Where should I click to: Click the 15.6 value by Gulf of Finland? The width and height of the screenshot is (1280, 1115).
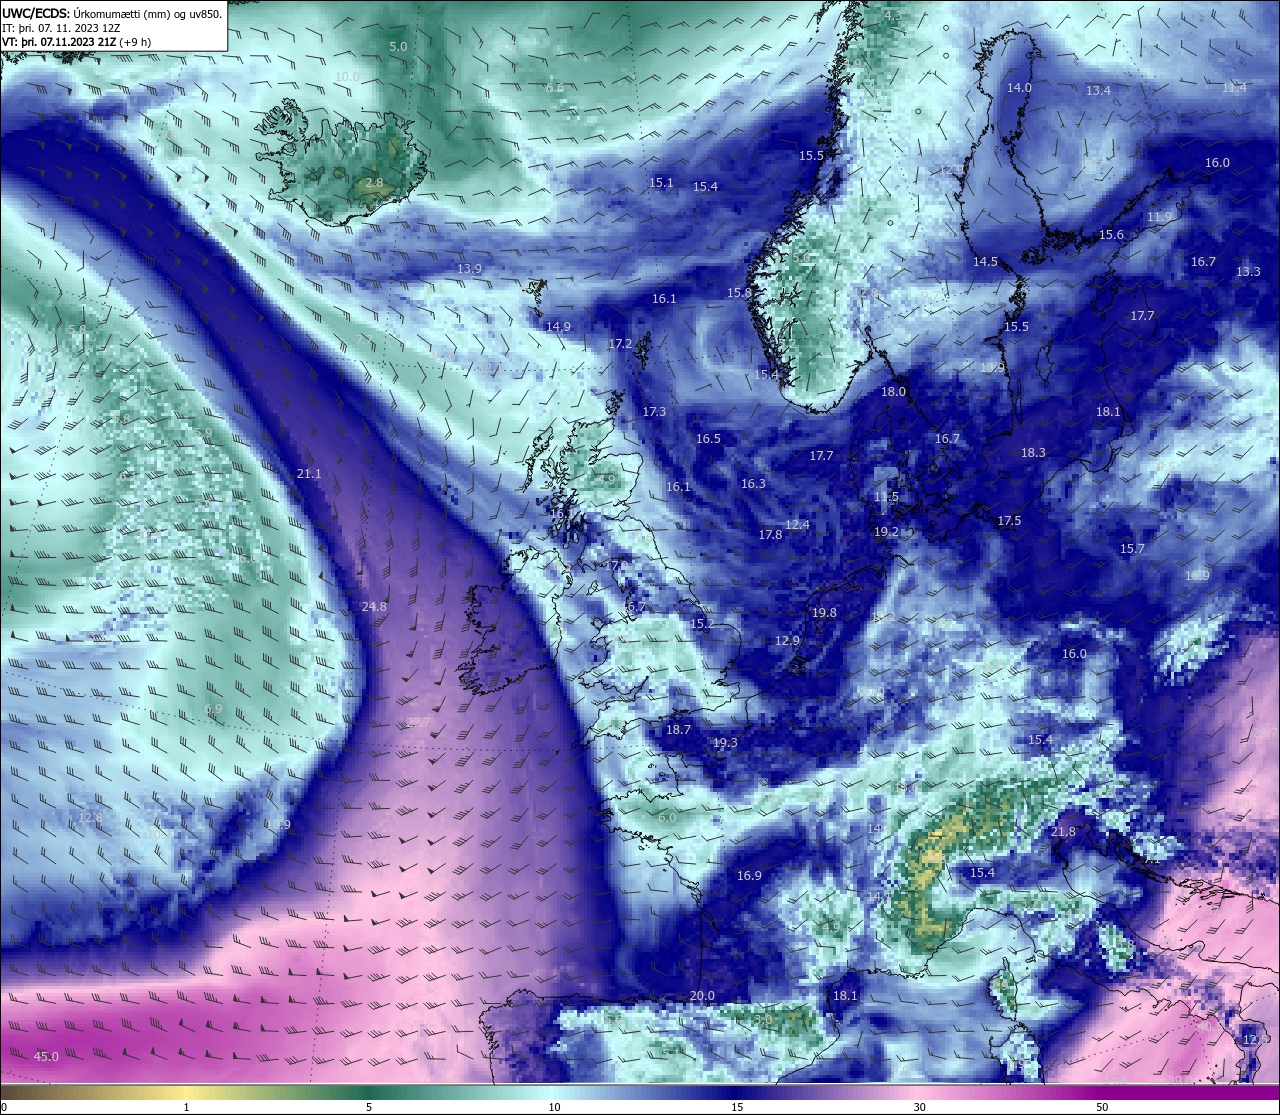(x=1111, y=234)
